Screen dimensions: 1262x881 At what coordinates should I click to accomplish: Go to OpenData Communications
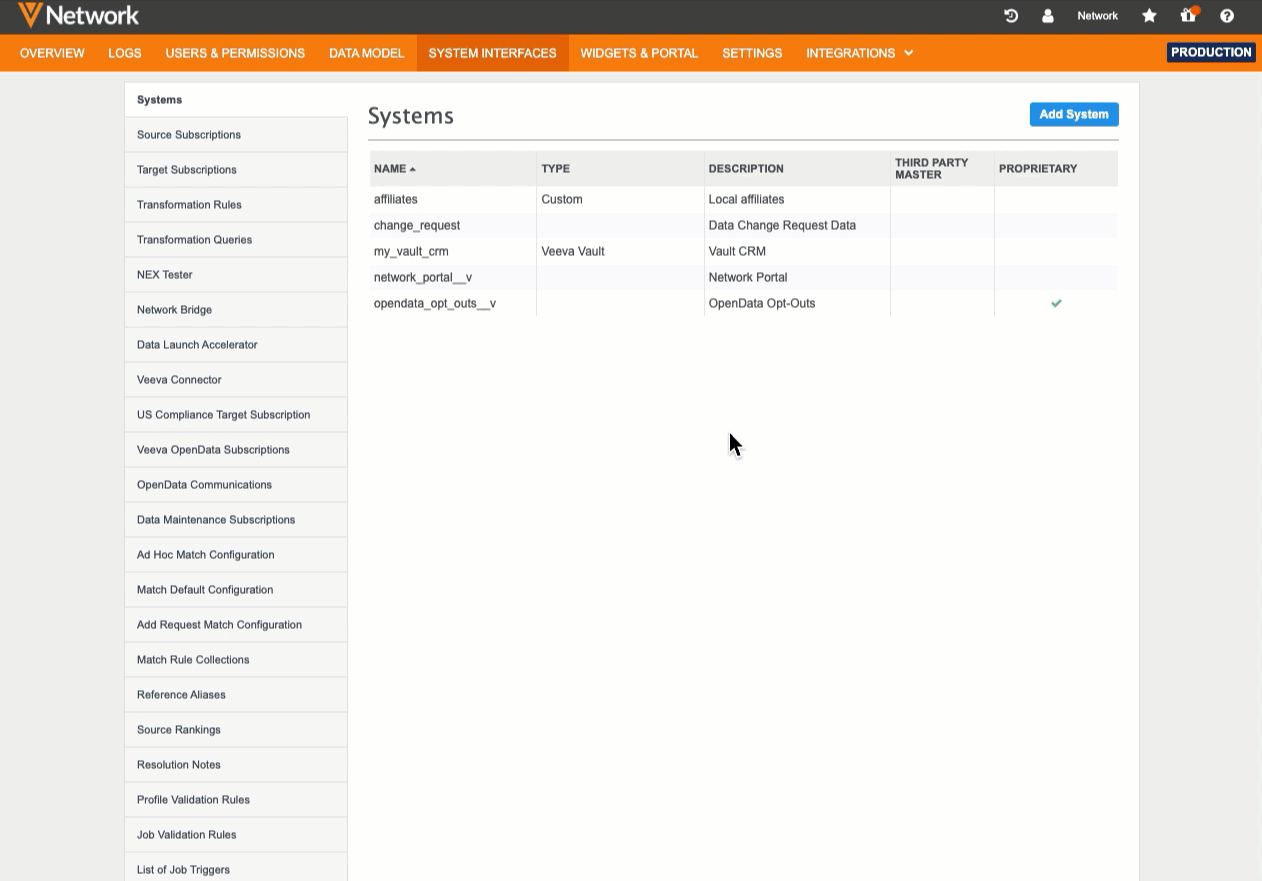pyautogui.click(x=236, y=485)
